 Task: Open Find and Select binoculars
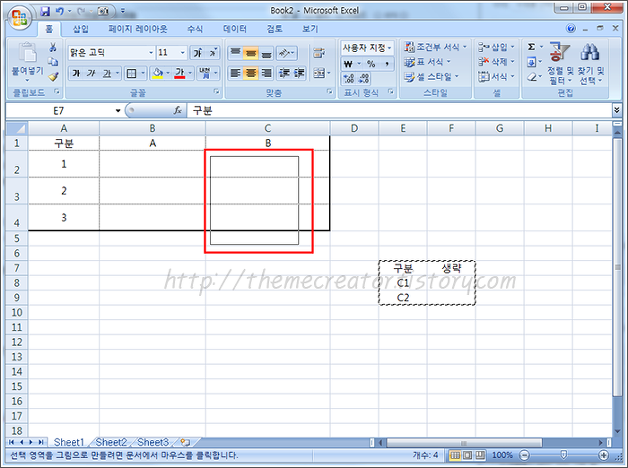[590, 64]
